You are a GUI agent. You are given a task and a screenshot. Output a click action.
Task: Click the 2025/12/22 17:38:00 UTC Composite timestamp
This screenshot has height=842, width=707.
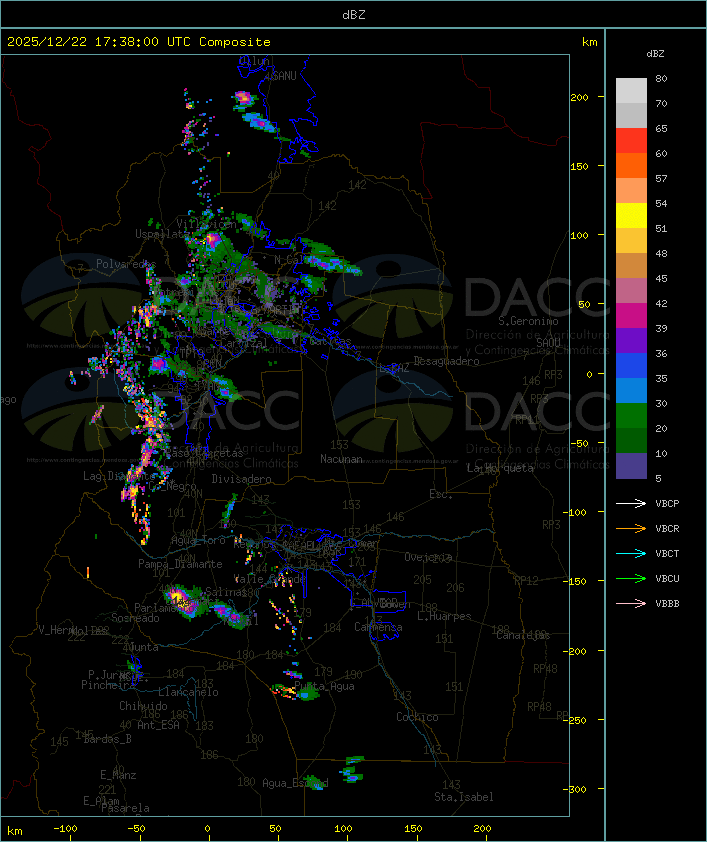pos(139,41)
